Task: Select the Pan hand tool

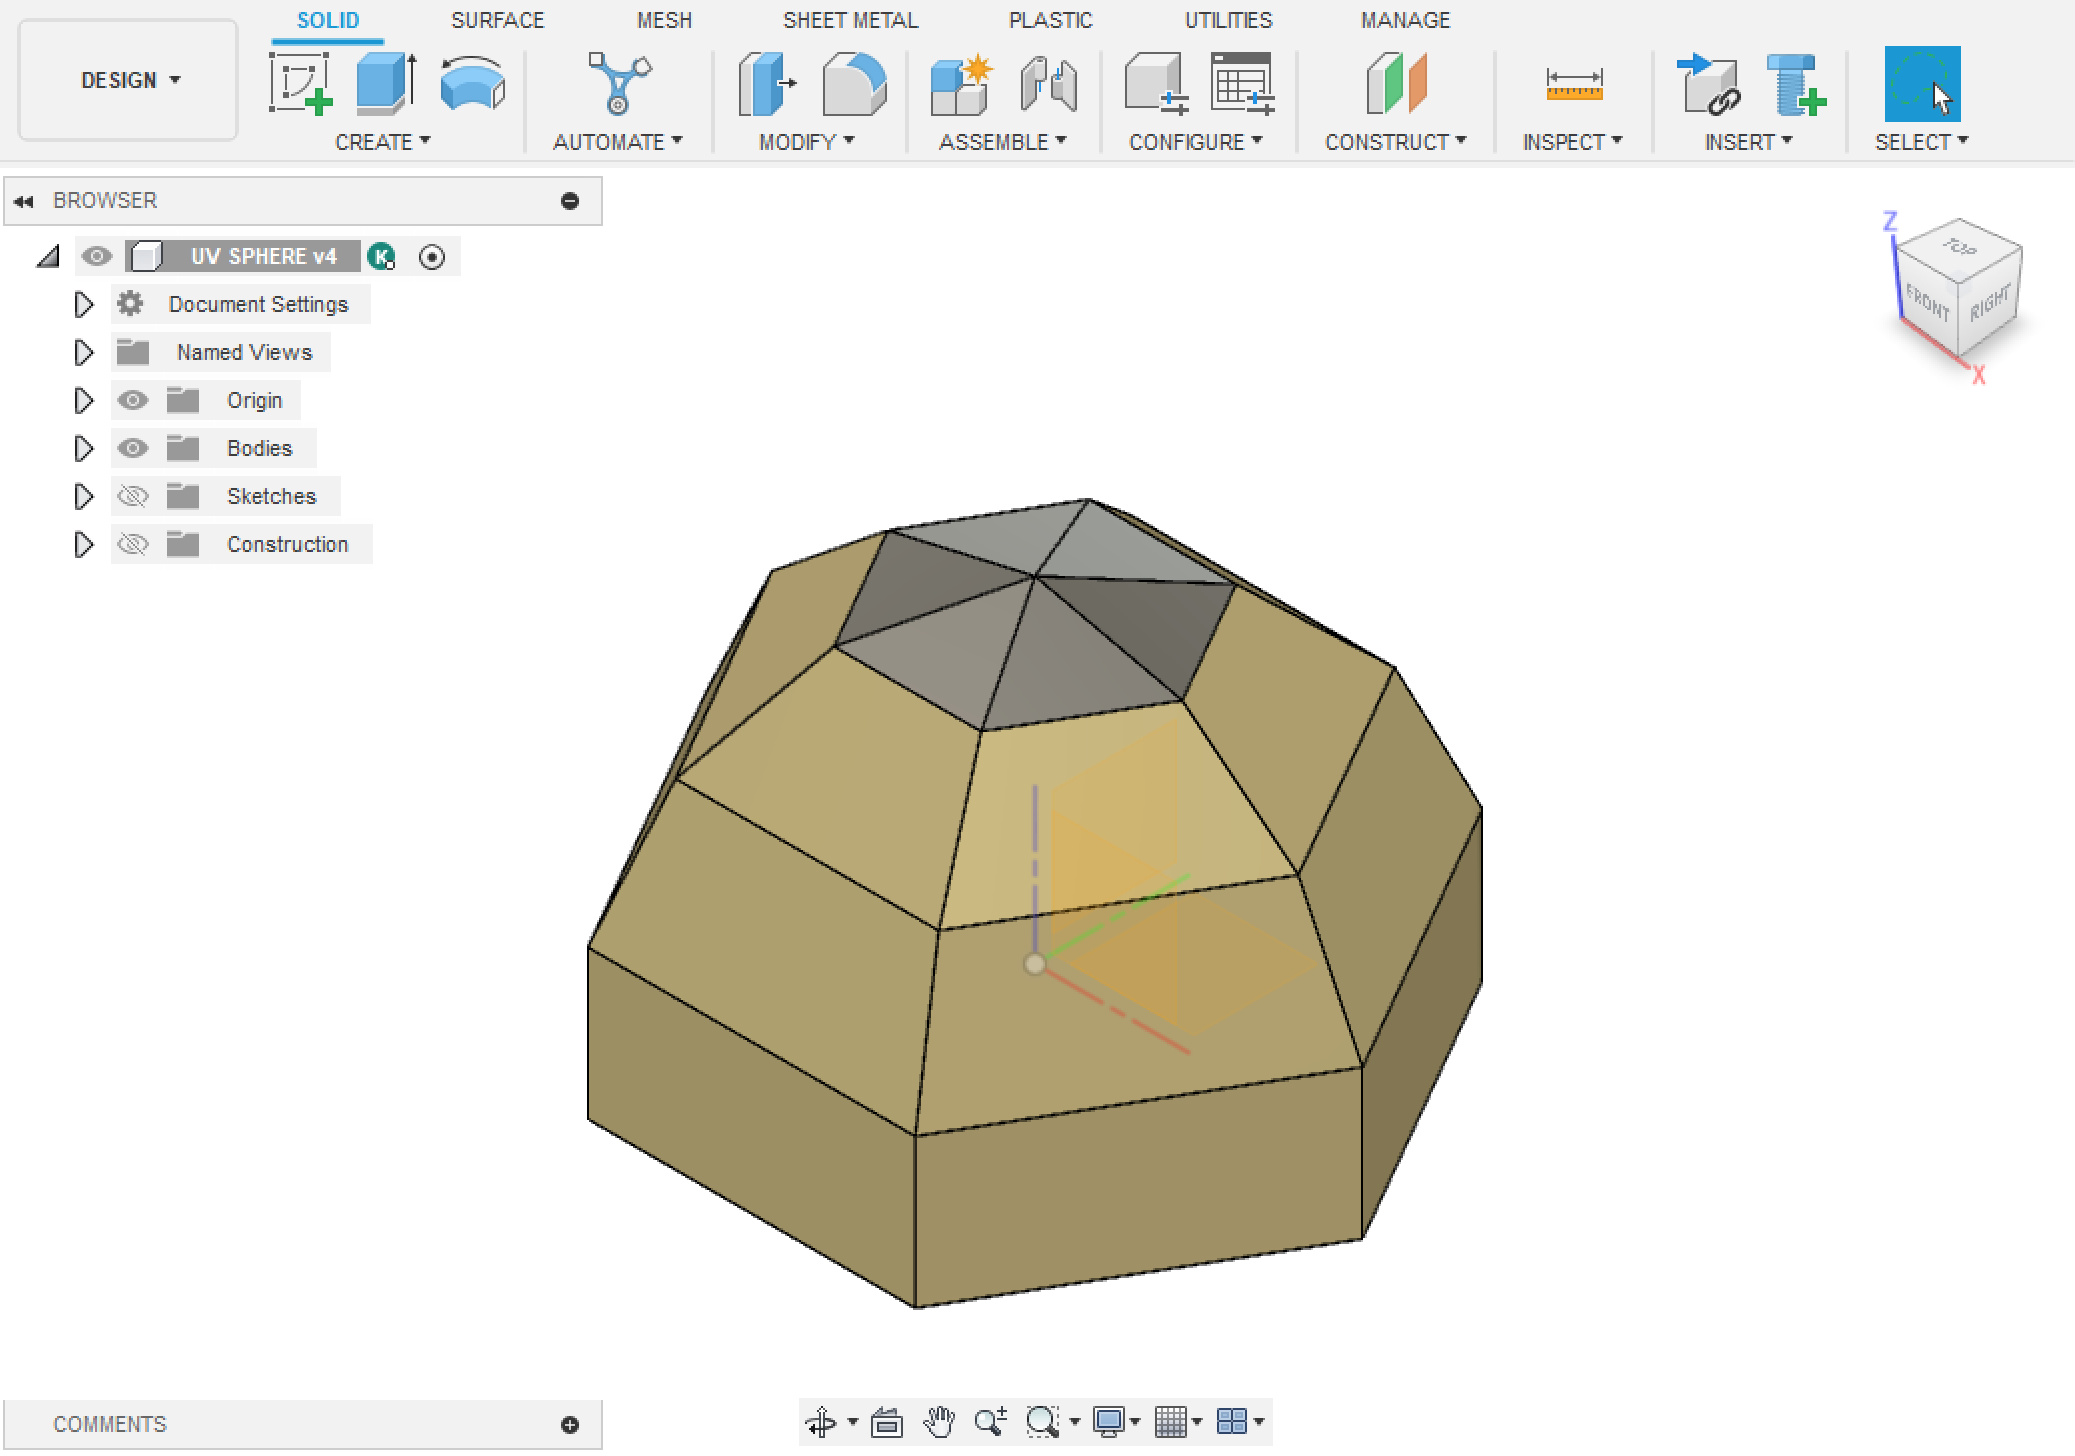Action: (939, 1421)
